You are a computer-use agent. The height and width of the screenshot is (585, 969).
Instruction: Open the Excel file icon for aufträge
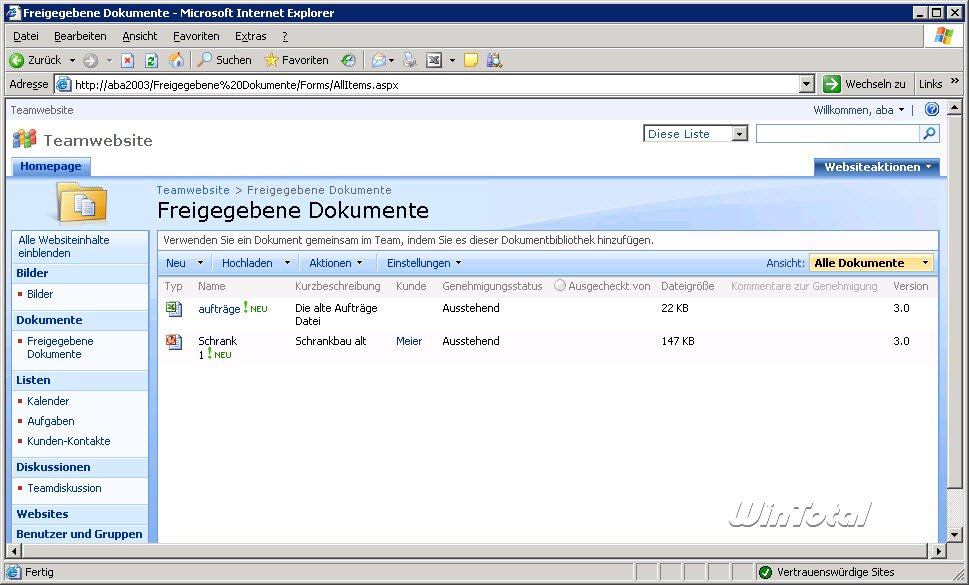click(174, 309)
